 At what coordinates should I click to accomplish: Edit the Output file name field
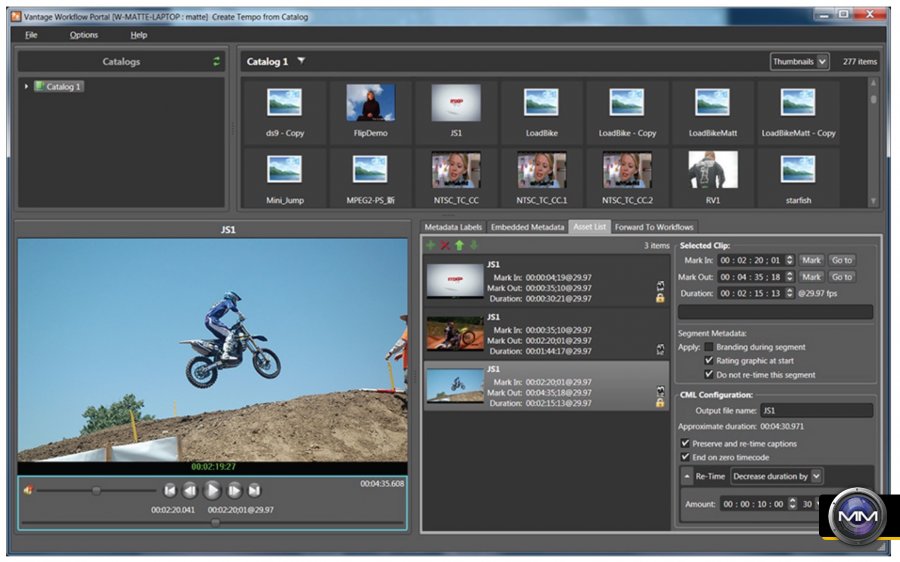816,410
